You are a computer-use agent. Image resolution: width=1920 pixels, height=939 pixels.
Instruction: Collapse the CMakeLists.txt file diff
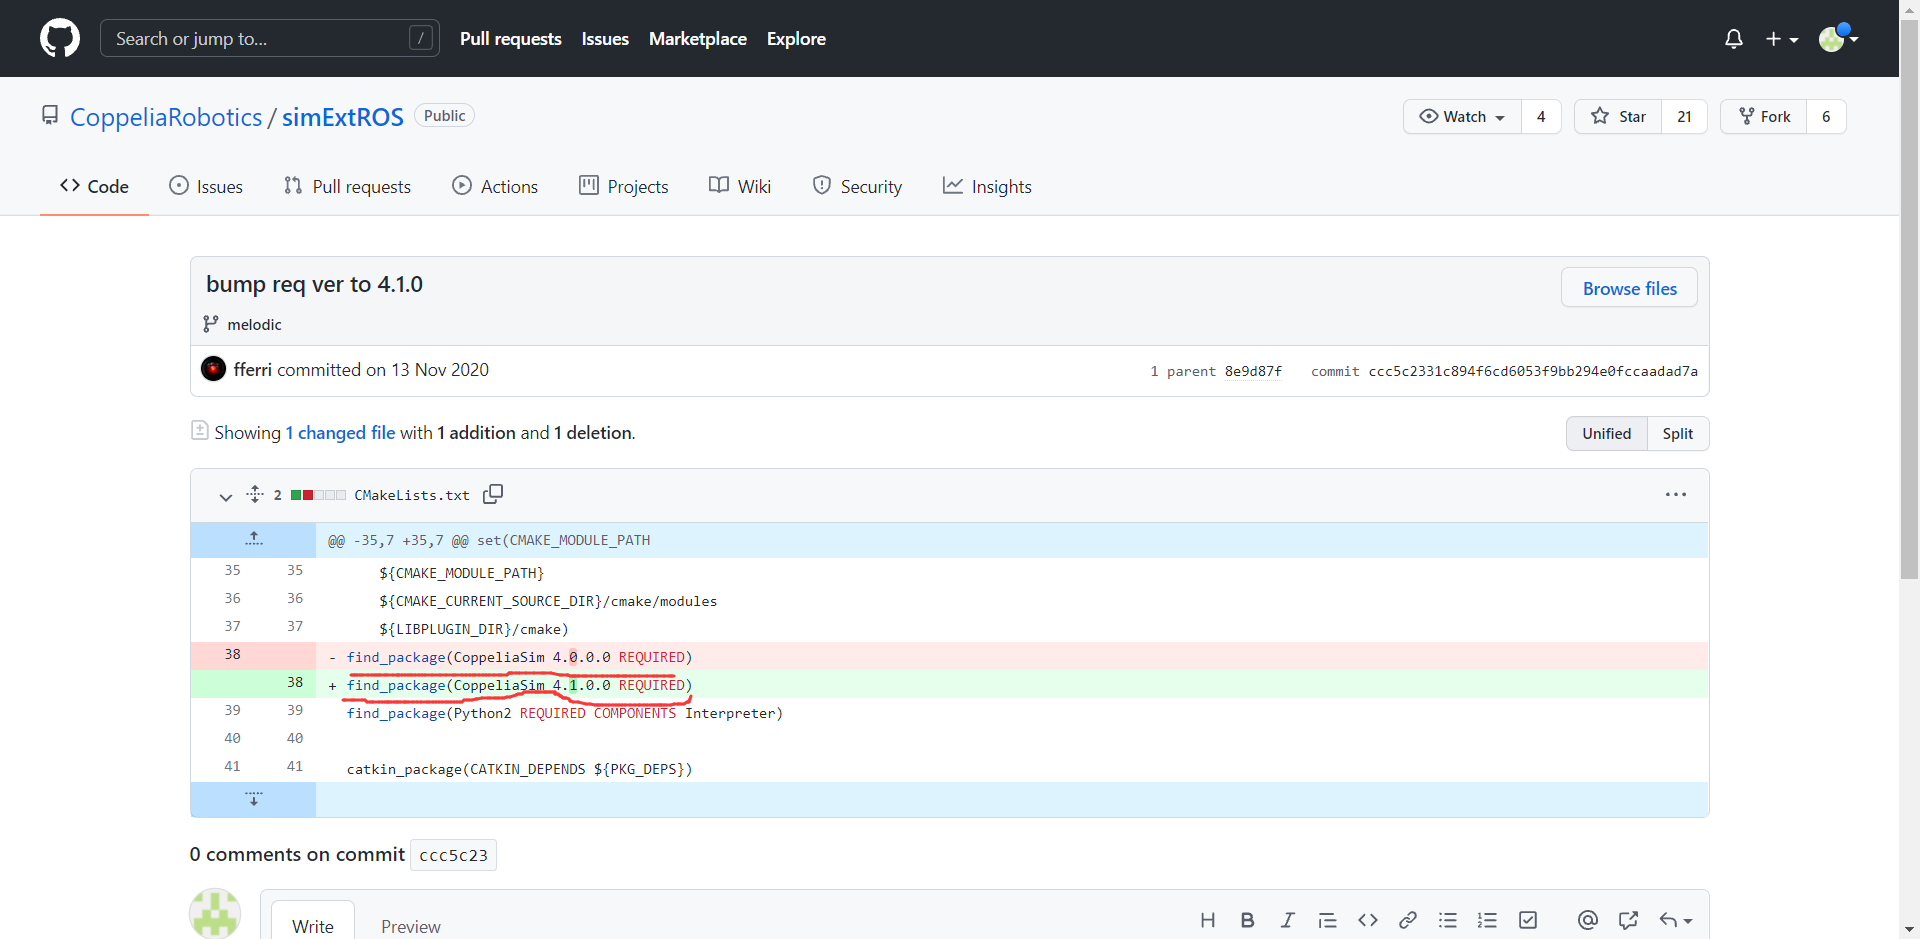tap(225, 495)
